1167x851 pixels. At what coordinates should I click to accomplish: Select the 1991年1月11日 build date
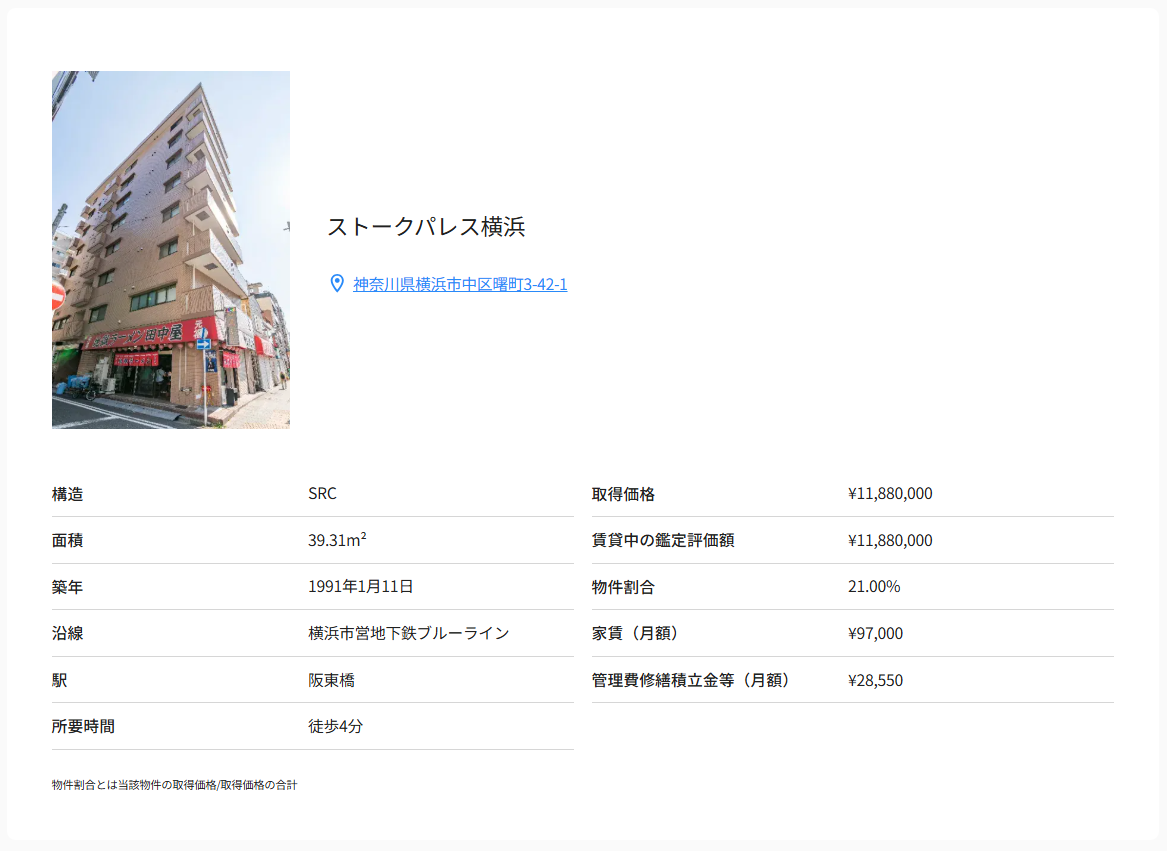point(361,587)
